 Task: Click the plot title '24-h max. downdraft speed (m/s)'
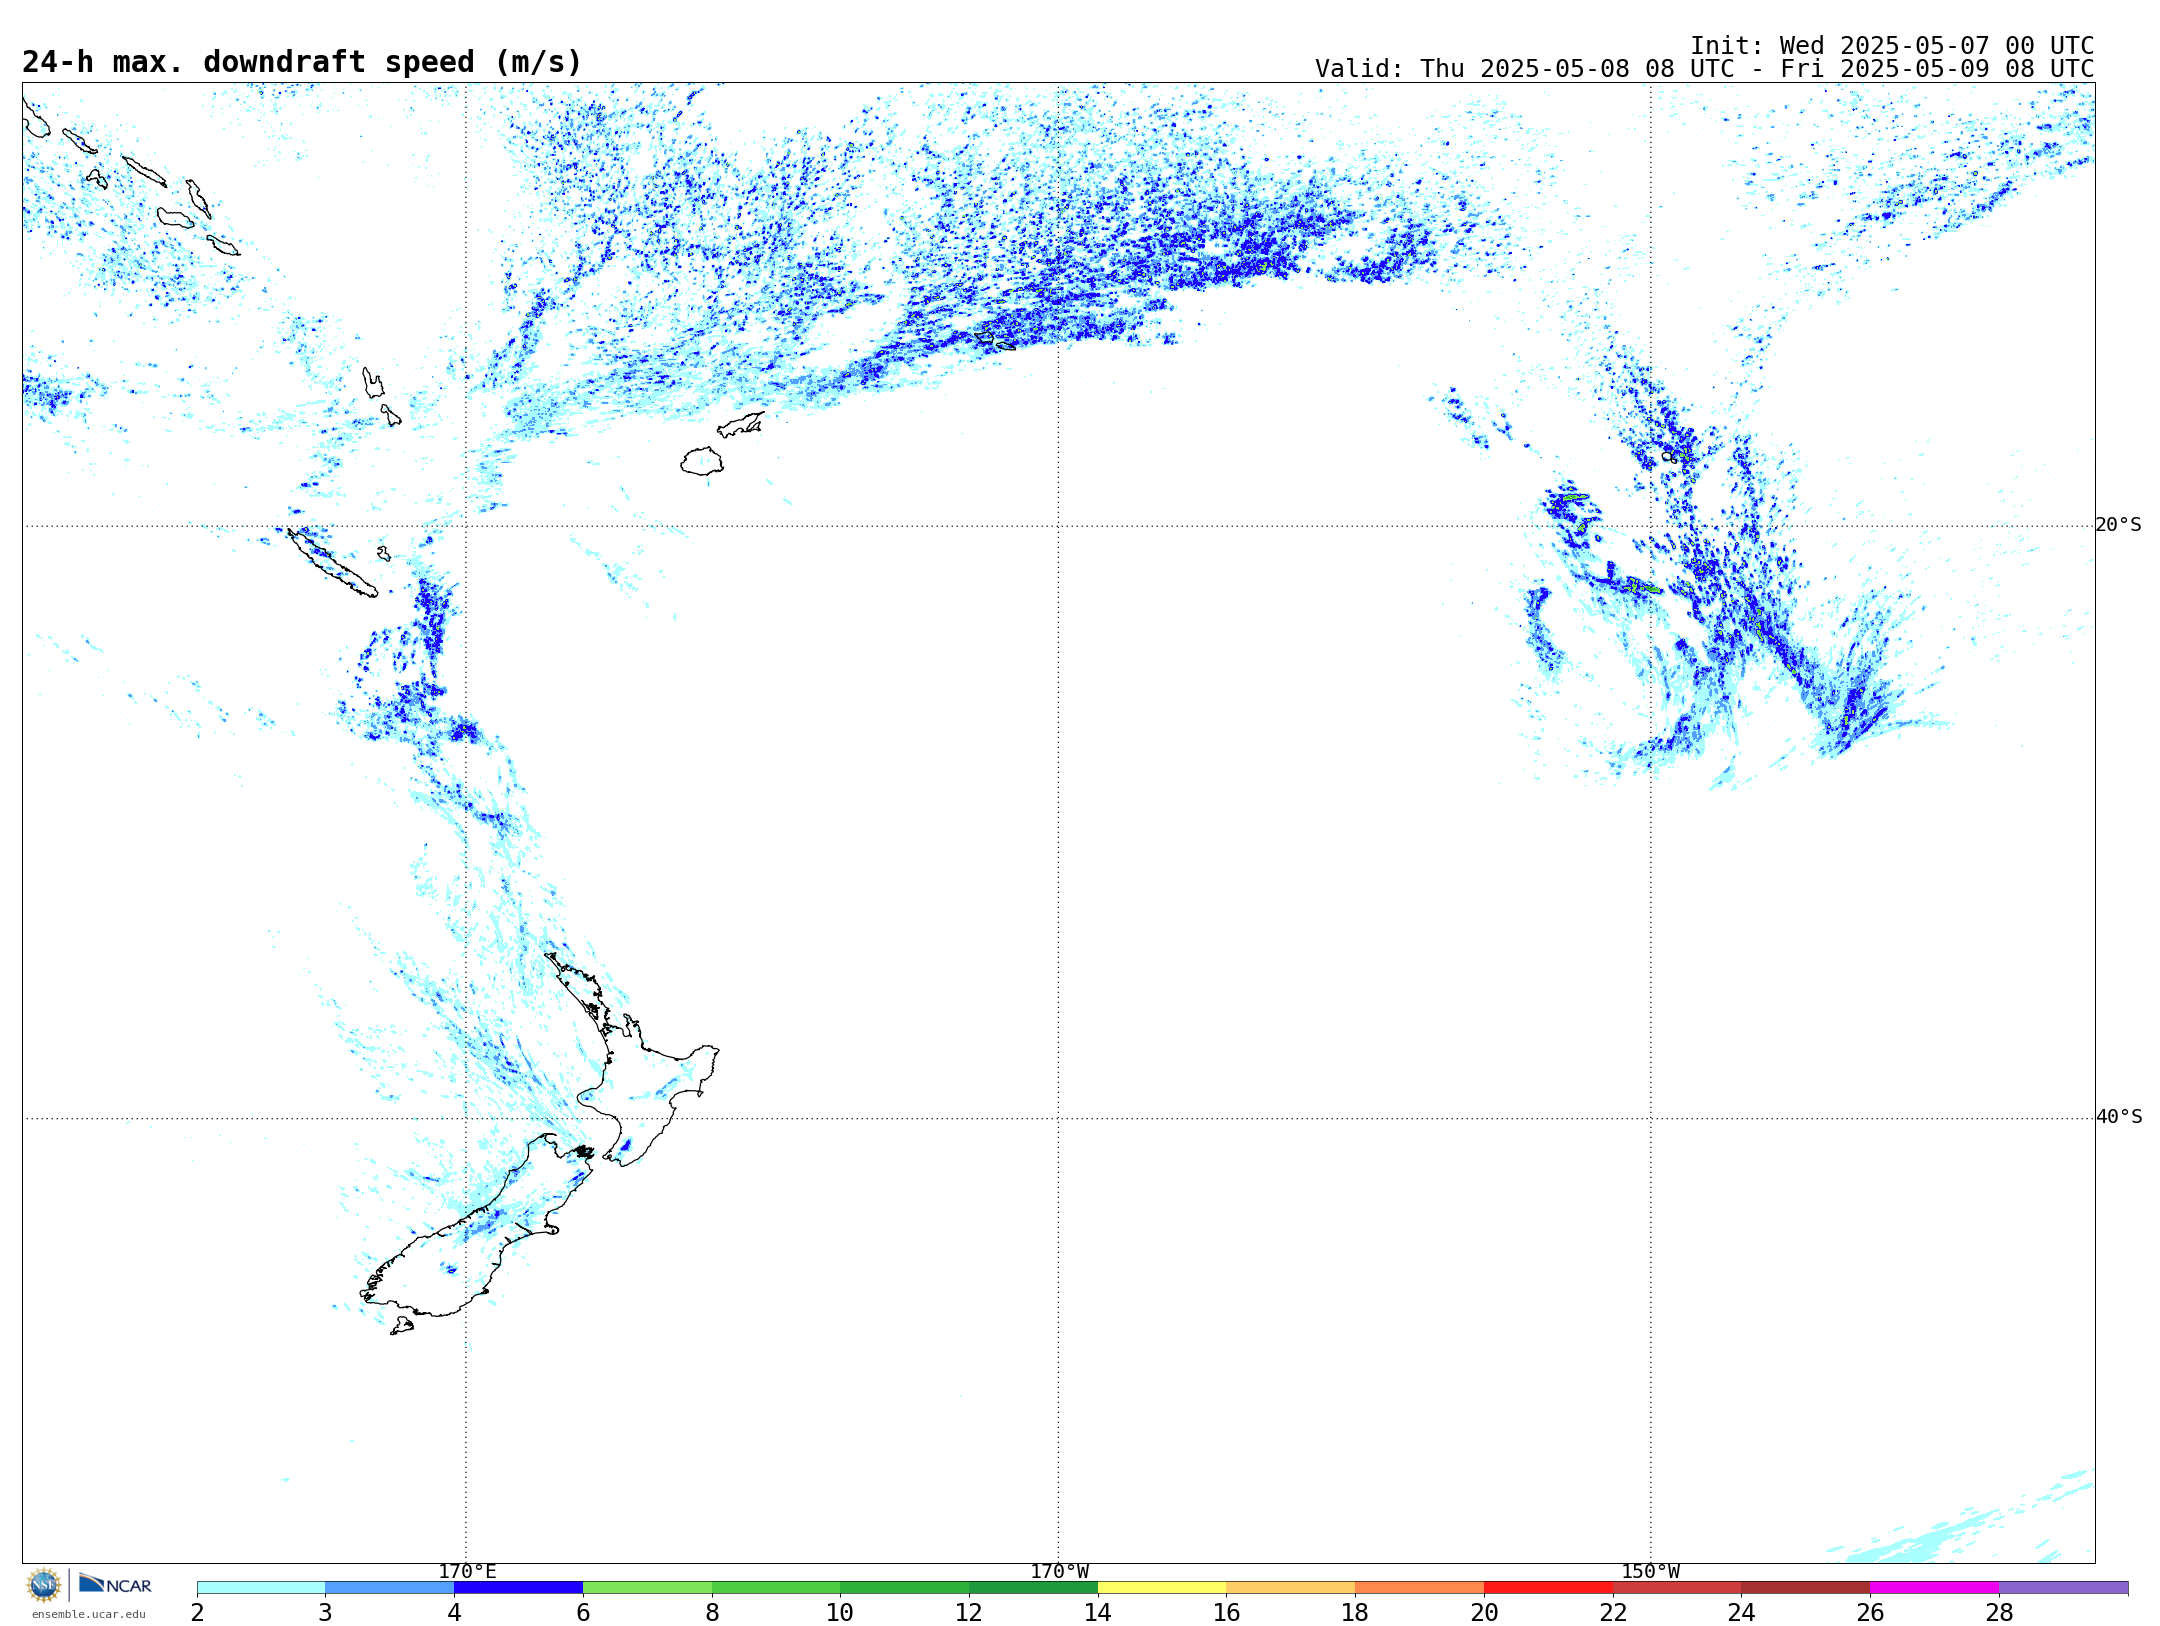tap(301, 62)
